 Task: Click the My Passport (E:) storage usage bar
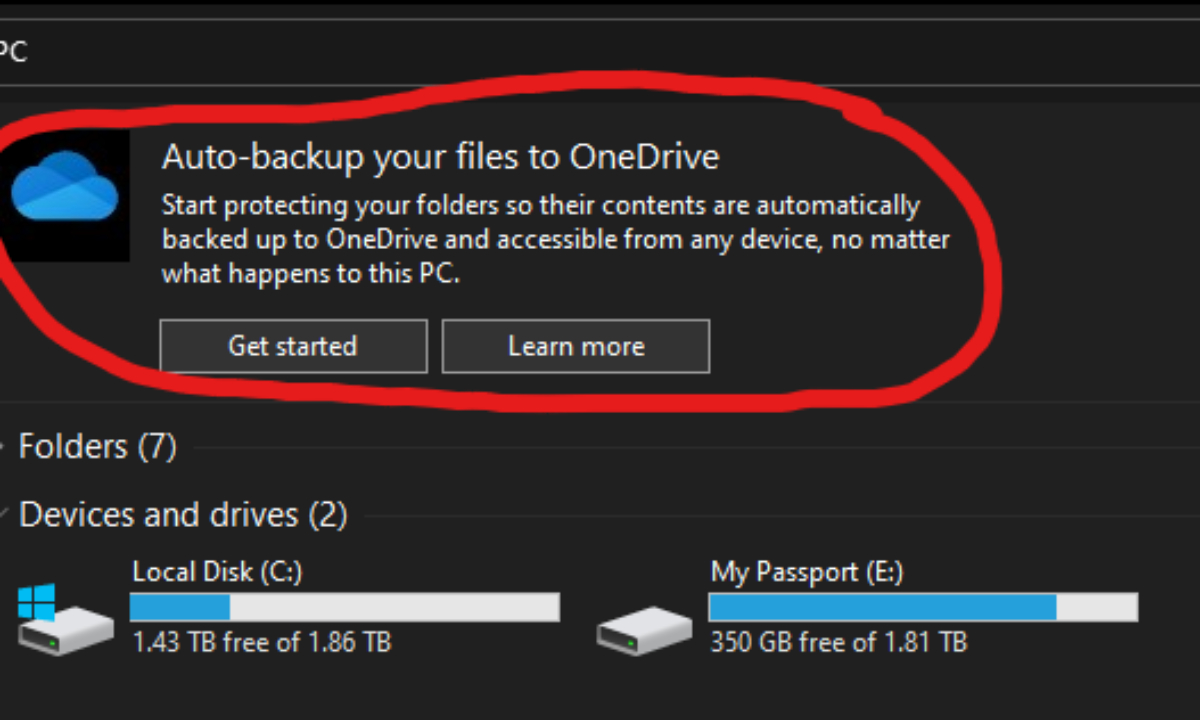[x=923, y=607]
